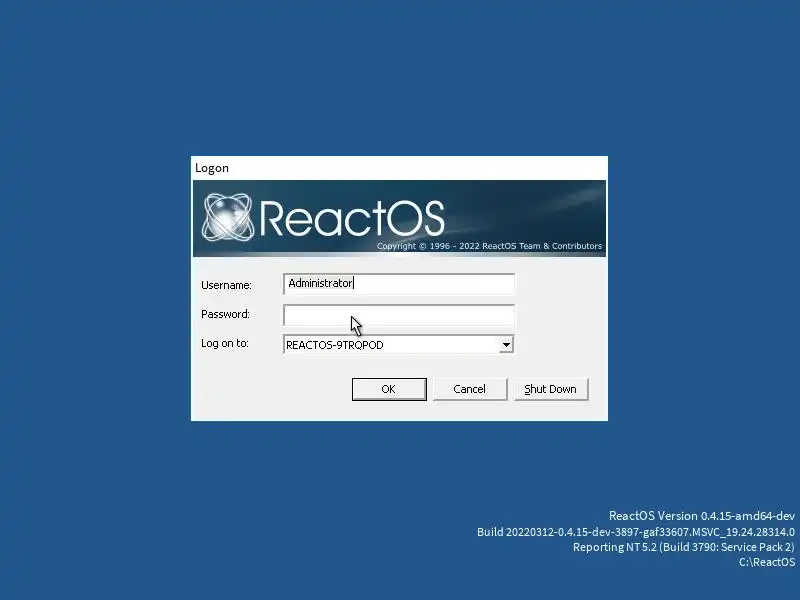Click the C:\ReactOS path text

(x=767, y=562)
